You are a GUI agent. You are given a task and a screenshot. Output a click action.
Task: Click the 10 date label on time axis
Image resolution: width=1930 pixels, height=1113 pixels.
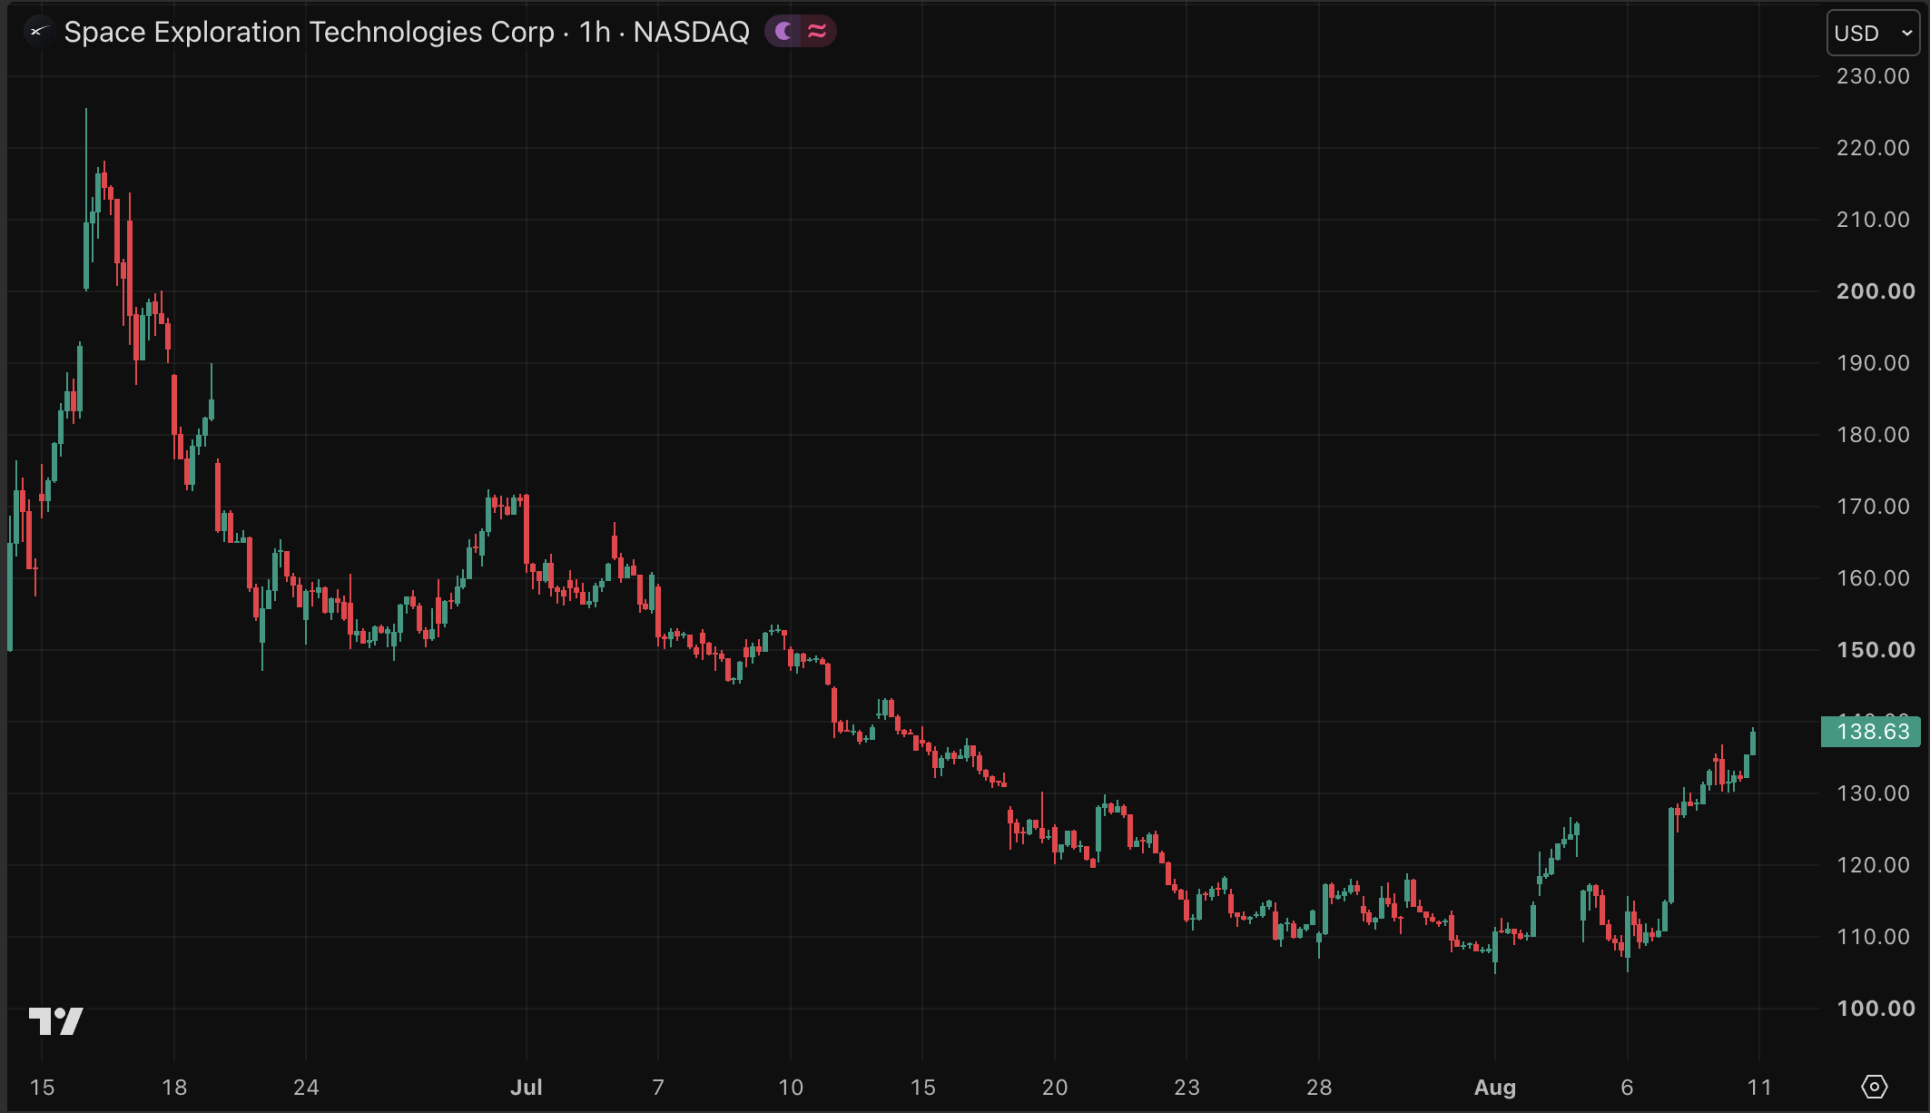[x=790, y=1087]
